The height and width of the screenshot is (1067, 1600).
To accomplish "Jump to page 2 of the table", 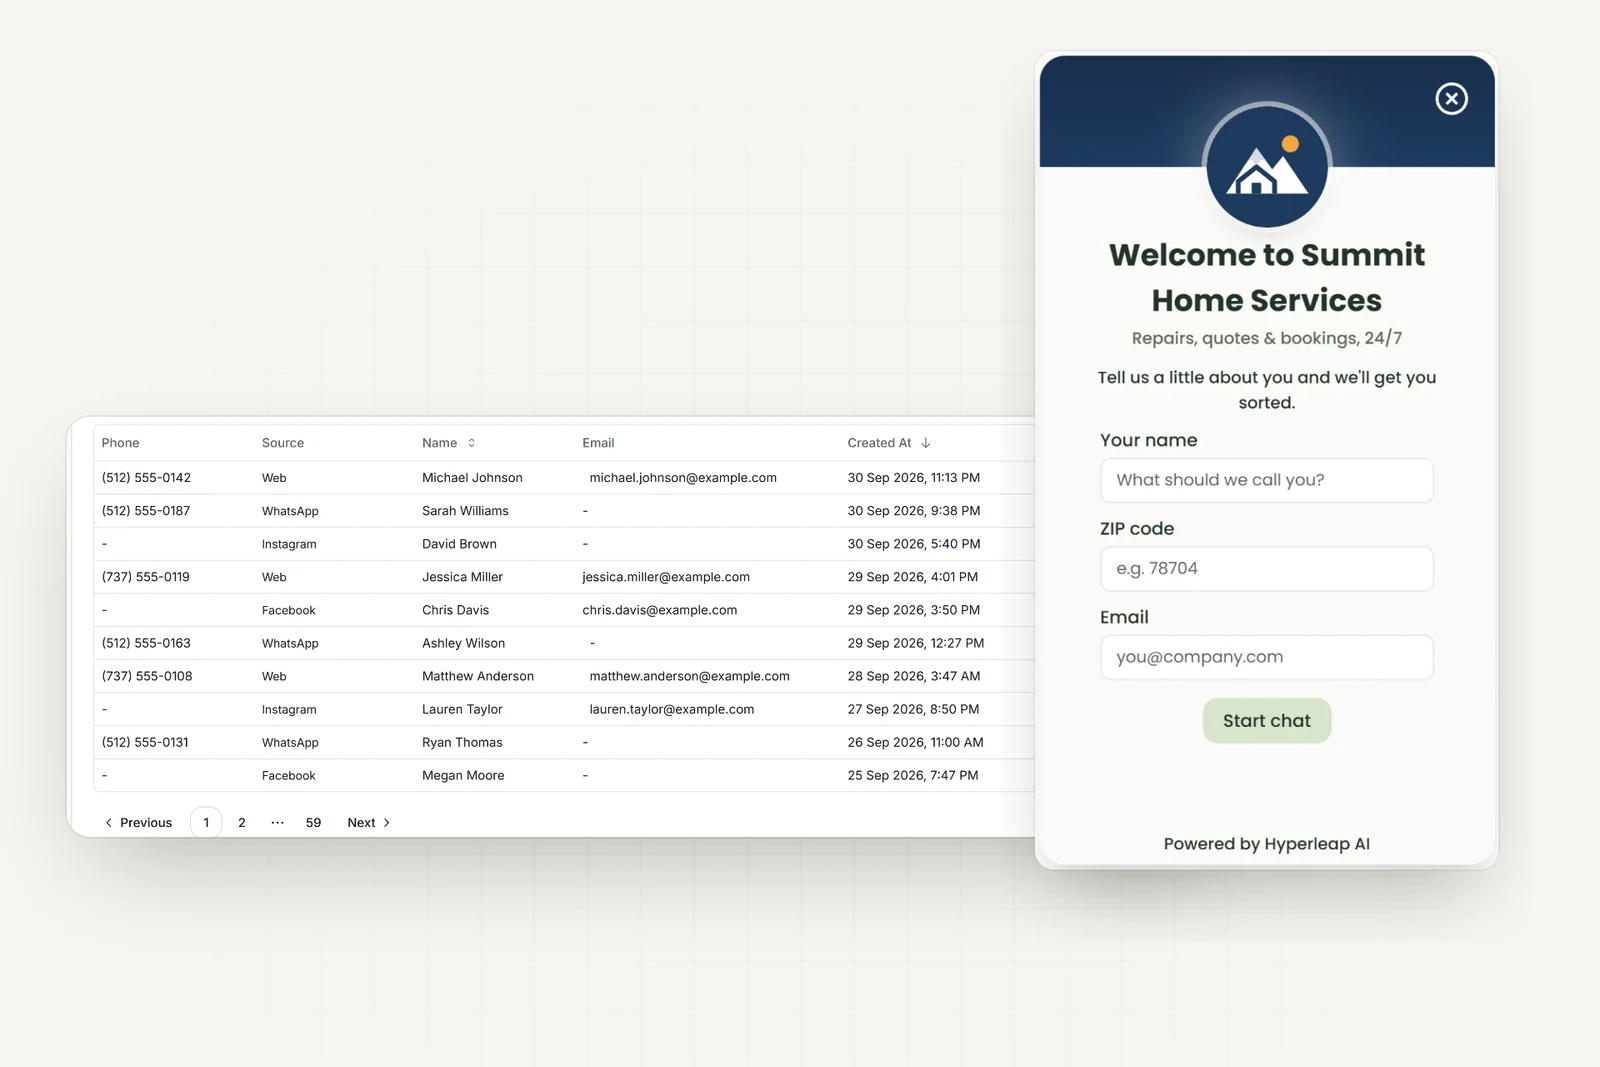I will (242, 823).
